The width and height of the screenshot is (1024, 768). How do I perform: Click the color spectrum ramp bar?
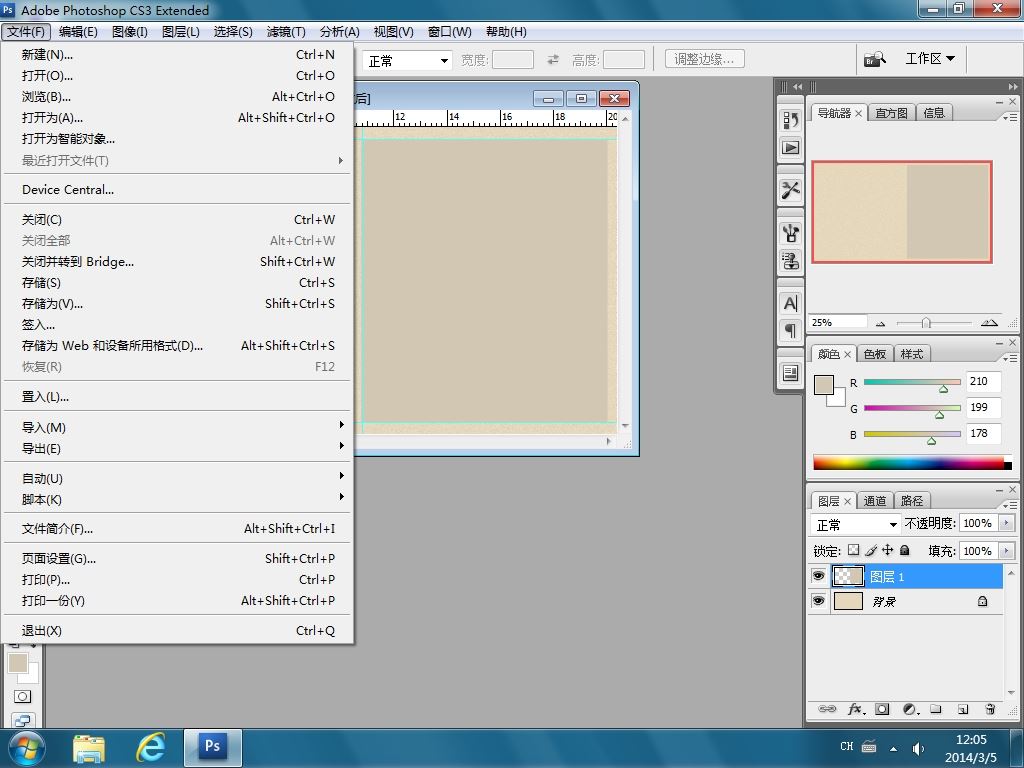pyautogui.click(x=912, y=463)
